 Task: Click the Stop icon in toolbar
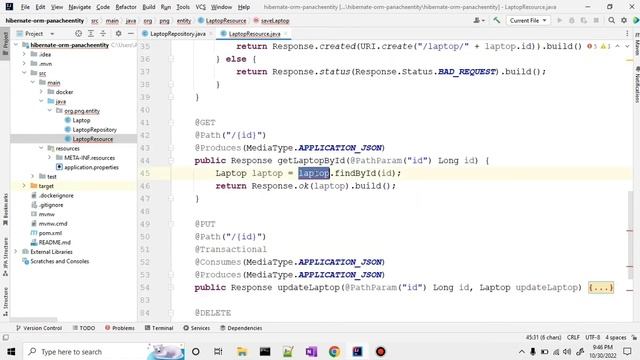coord(596,20)
